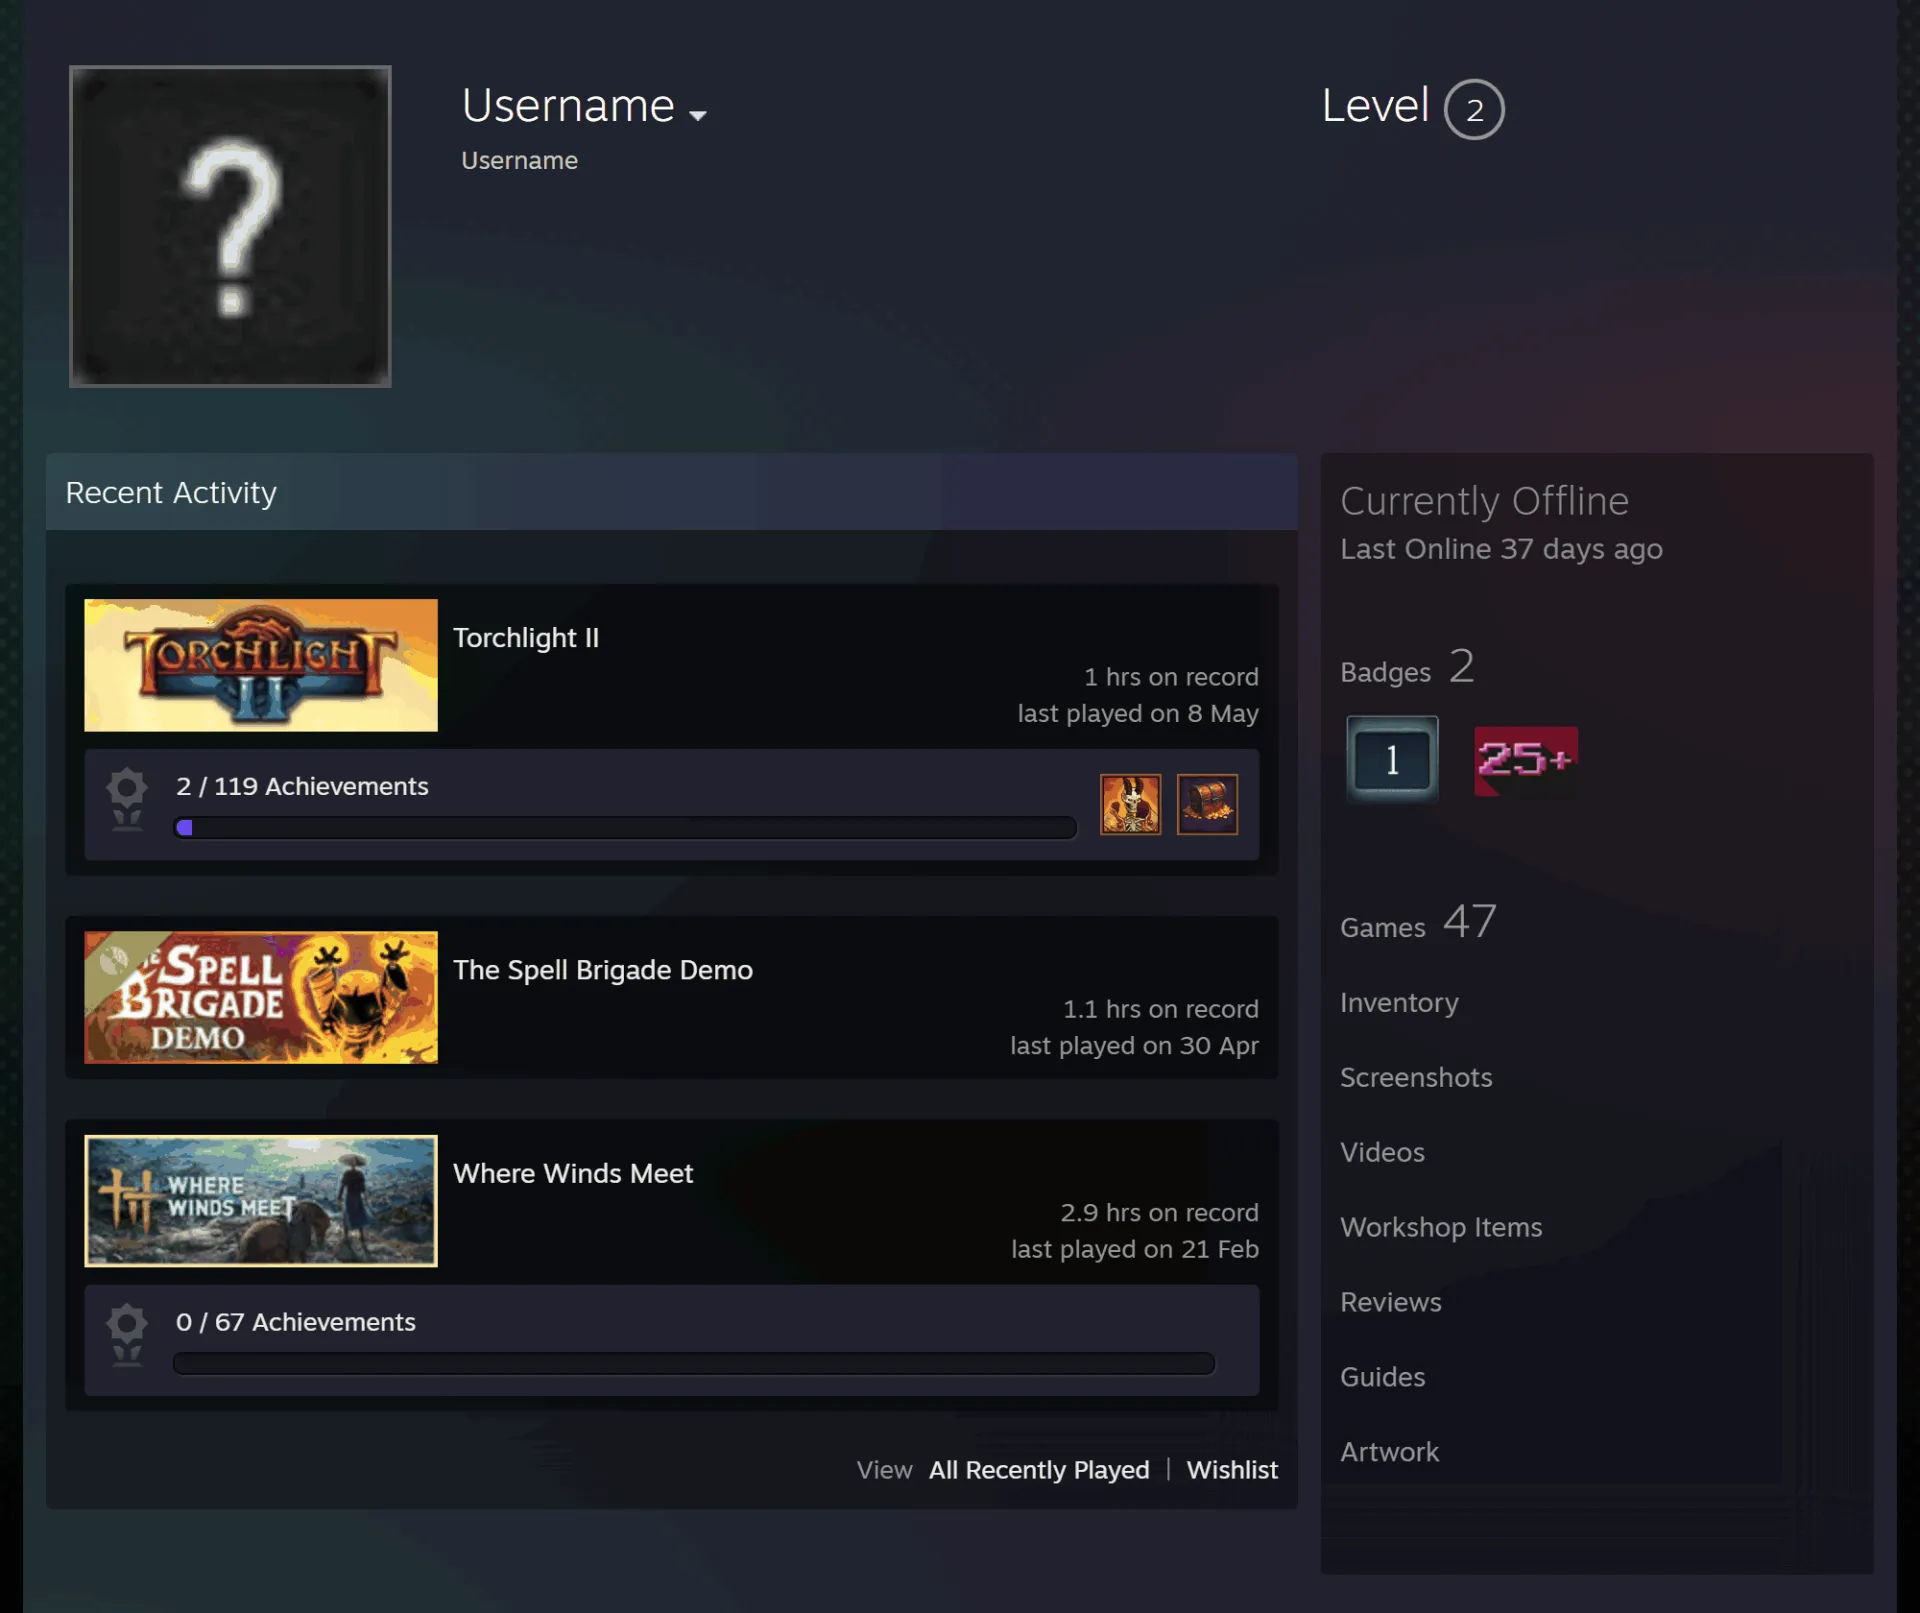Open the Inventory section
Image resolution: width=1920 pixels, height=1613 pixels.
click(x=1399, y=1003)
